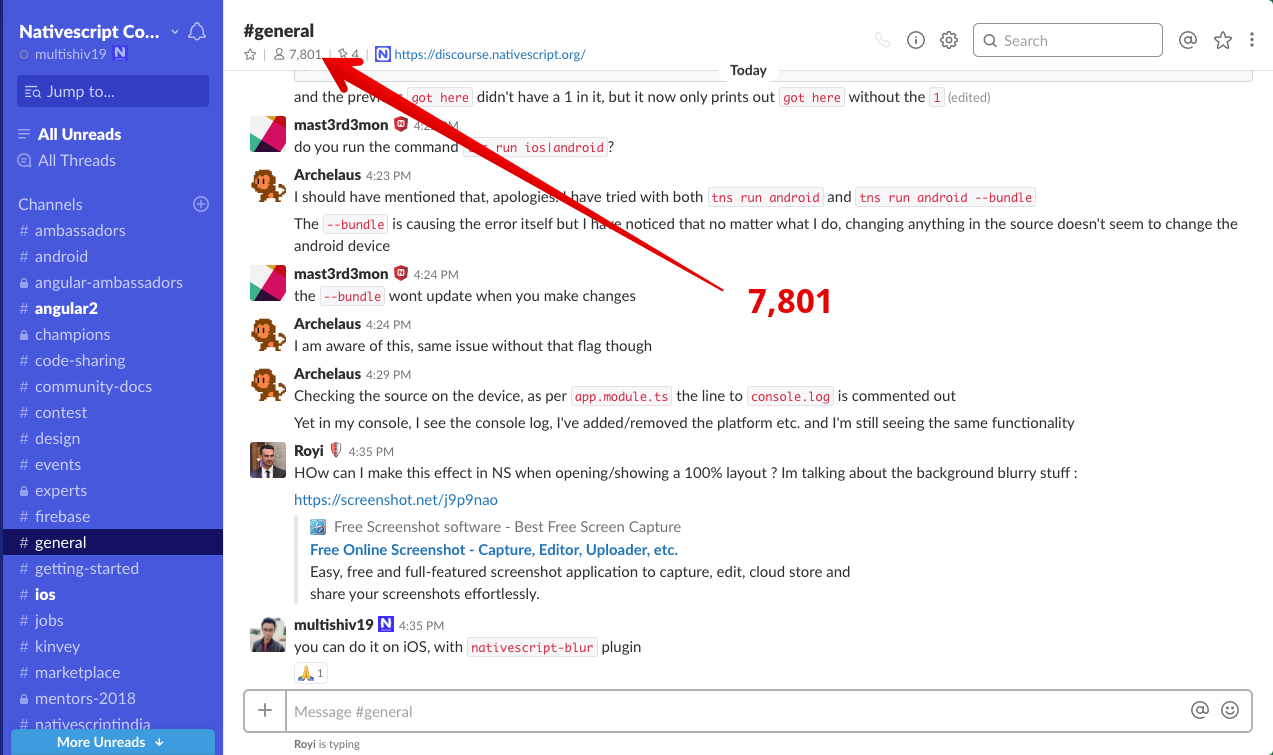Switch to the android channel

point(61,256)
